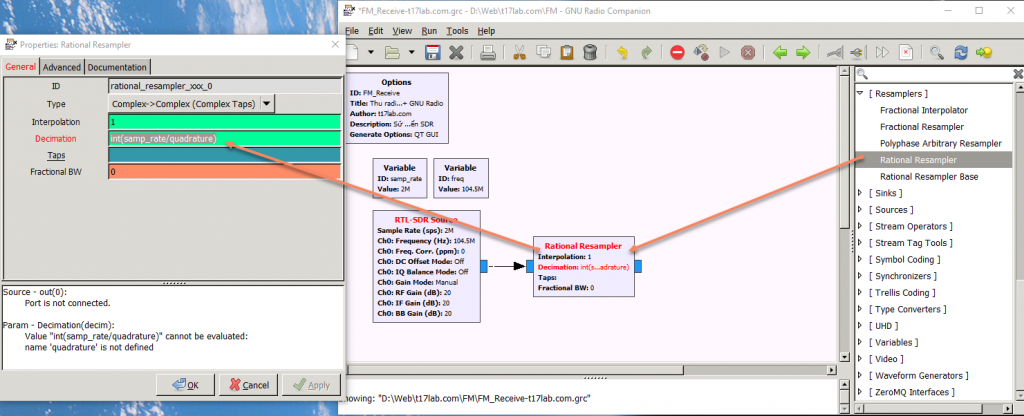Click the Cancel button
The width and height of the screenshot is (1024, 416).
click(x=247, y=385)
